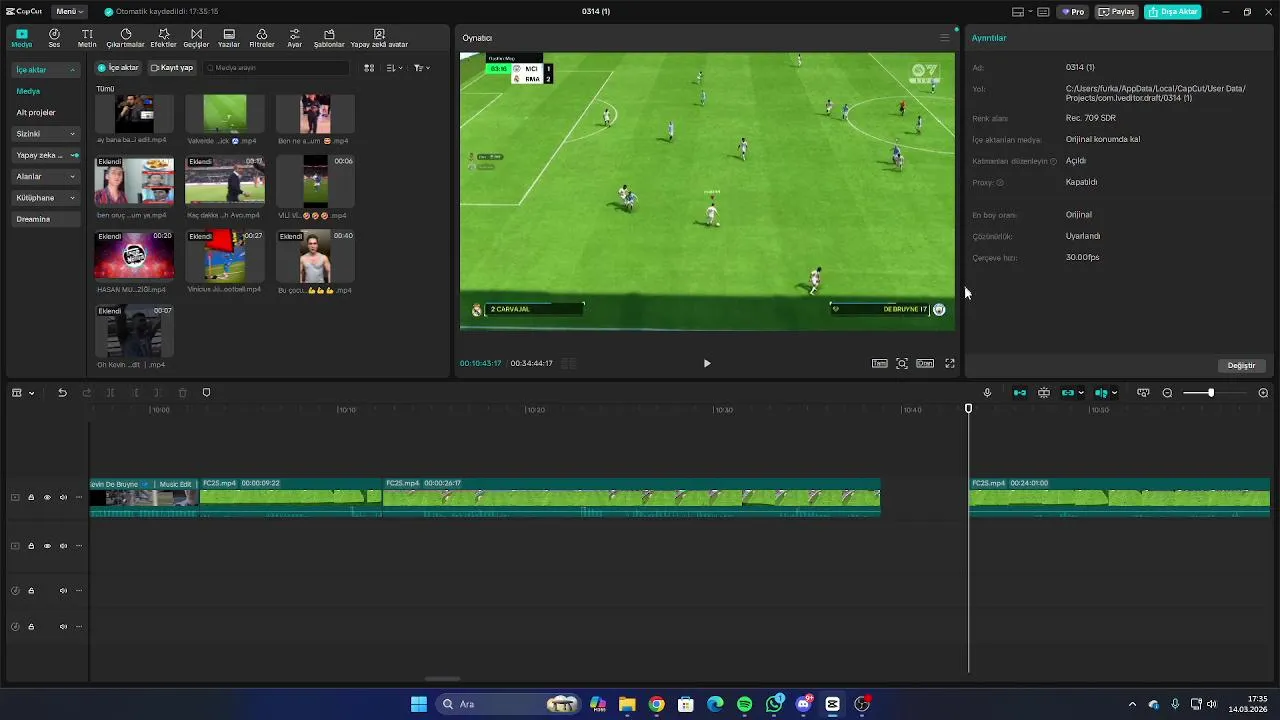Select the FC25.mp4 00:00:26:17 clip
The height and width of the screenshot is (720, 1280).
631,497
